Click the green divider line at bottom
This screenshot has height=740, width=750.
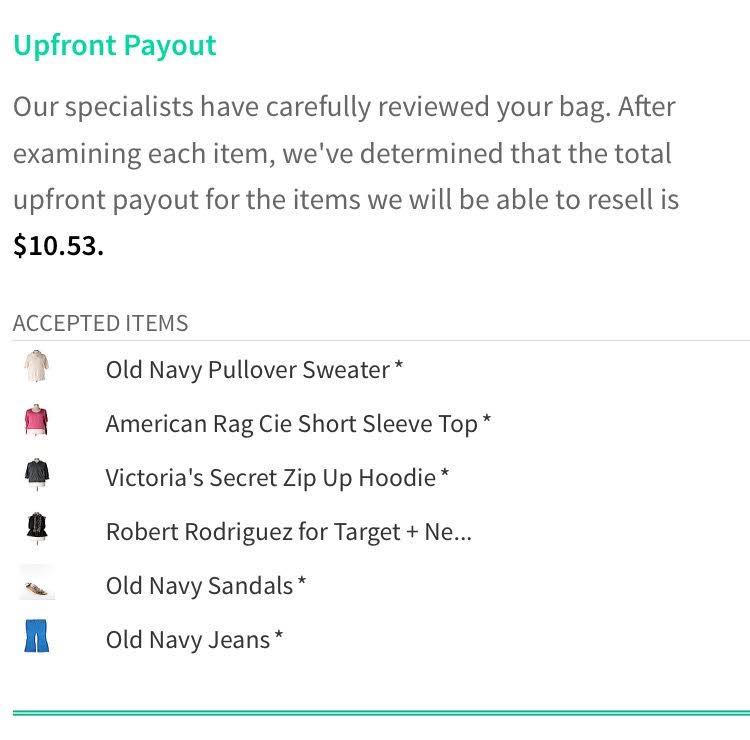pyautogui.click(x=380, y=713)
